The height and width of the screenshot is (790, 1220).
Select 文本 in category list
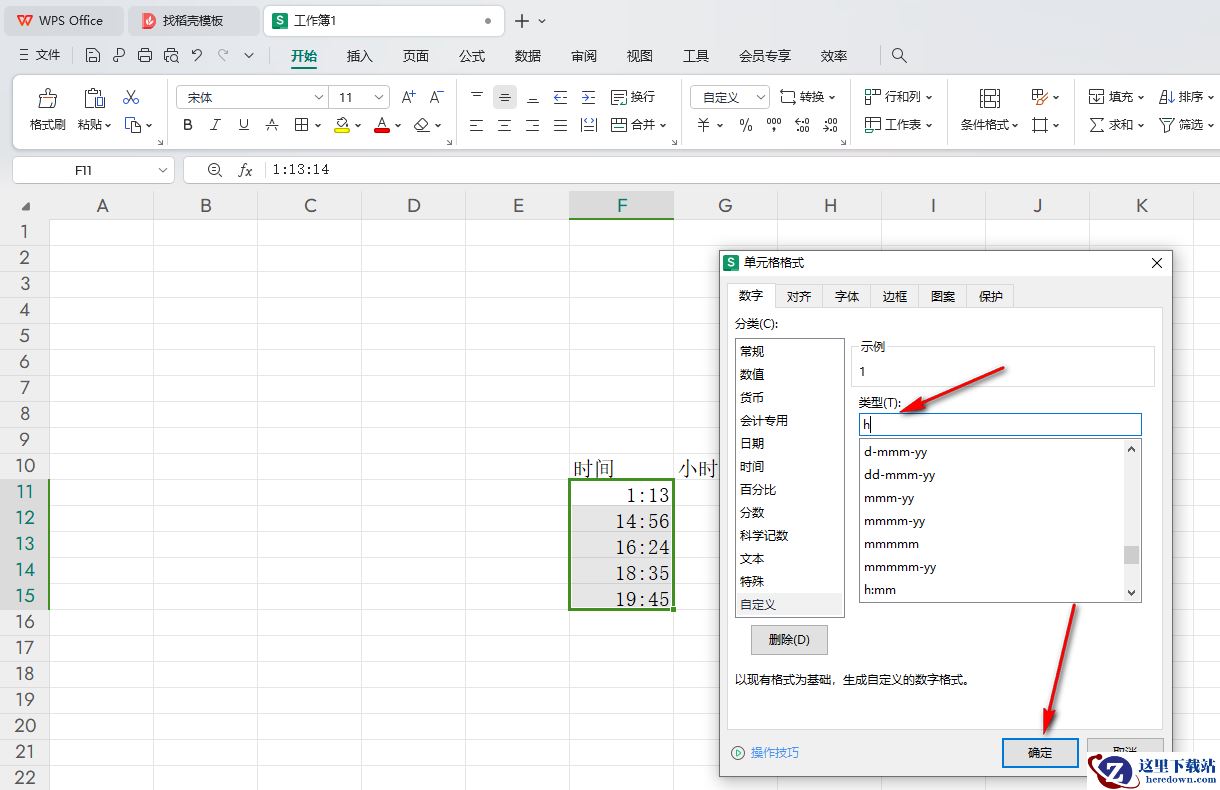[789, 558]
